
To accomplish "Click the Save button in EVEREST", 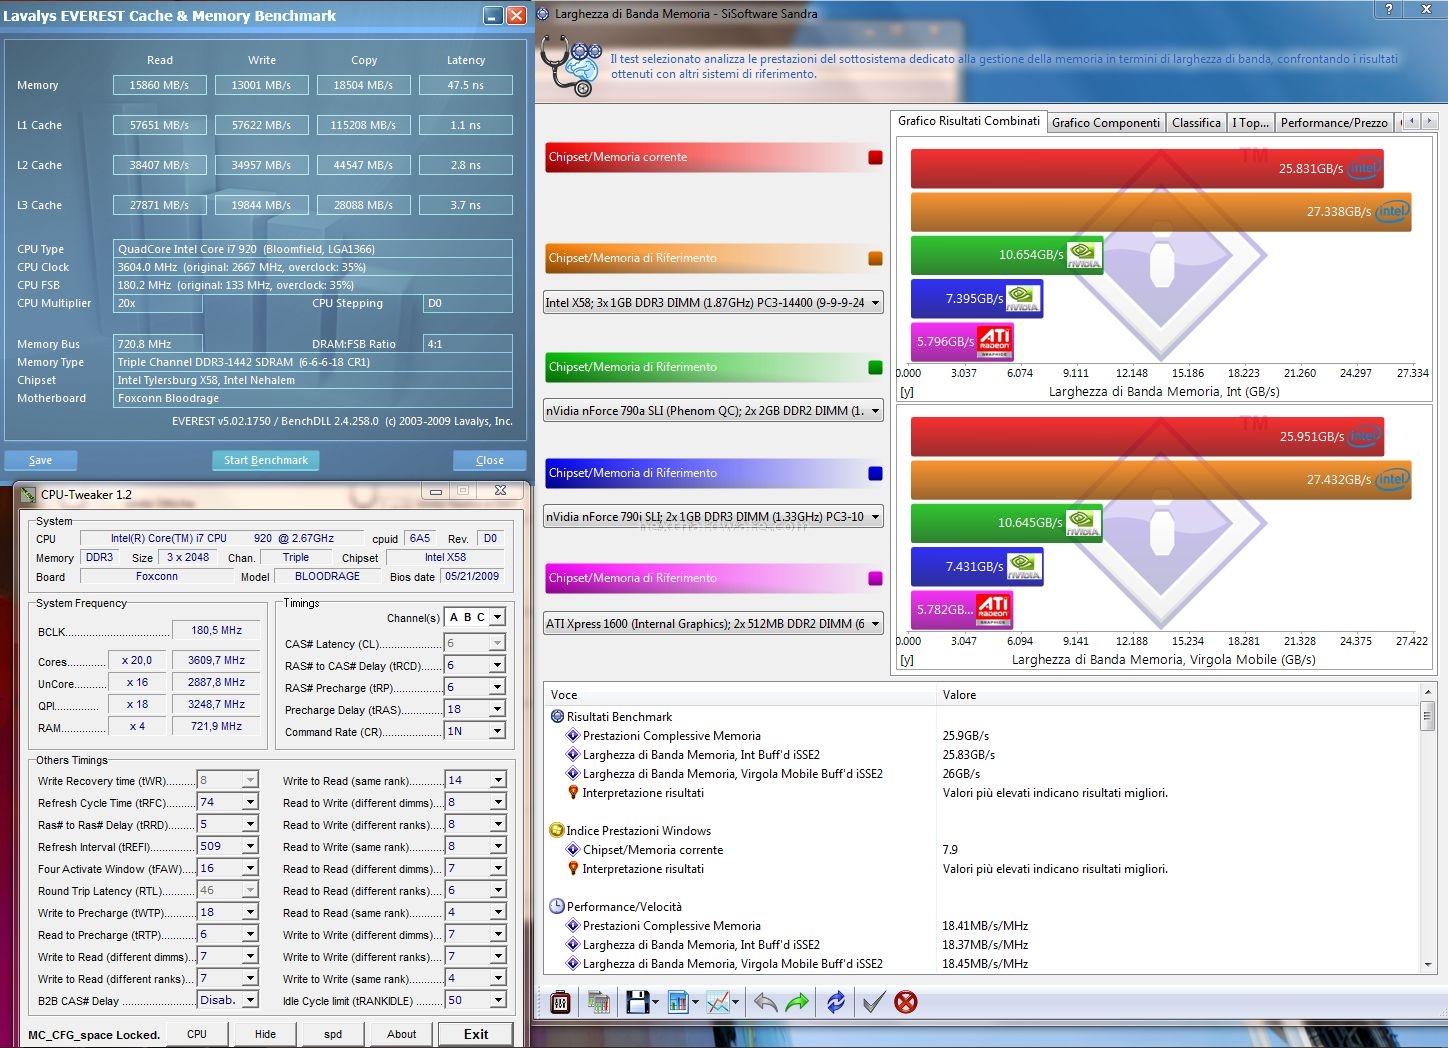I will [x=40, y=460].
